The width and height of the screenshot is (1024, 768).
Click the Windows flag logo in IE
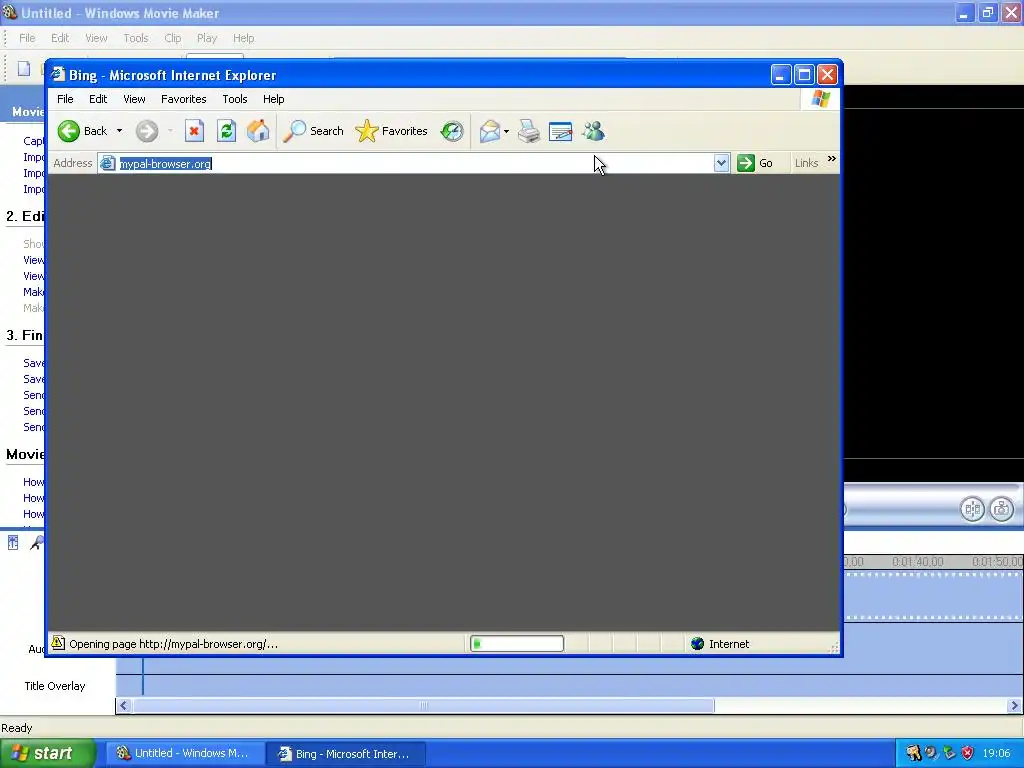tap(820, 99)
